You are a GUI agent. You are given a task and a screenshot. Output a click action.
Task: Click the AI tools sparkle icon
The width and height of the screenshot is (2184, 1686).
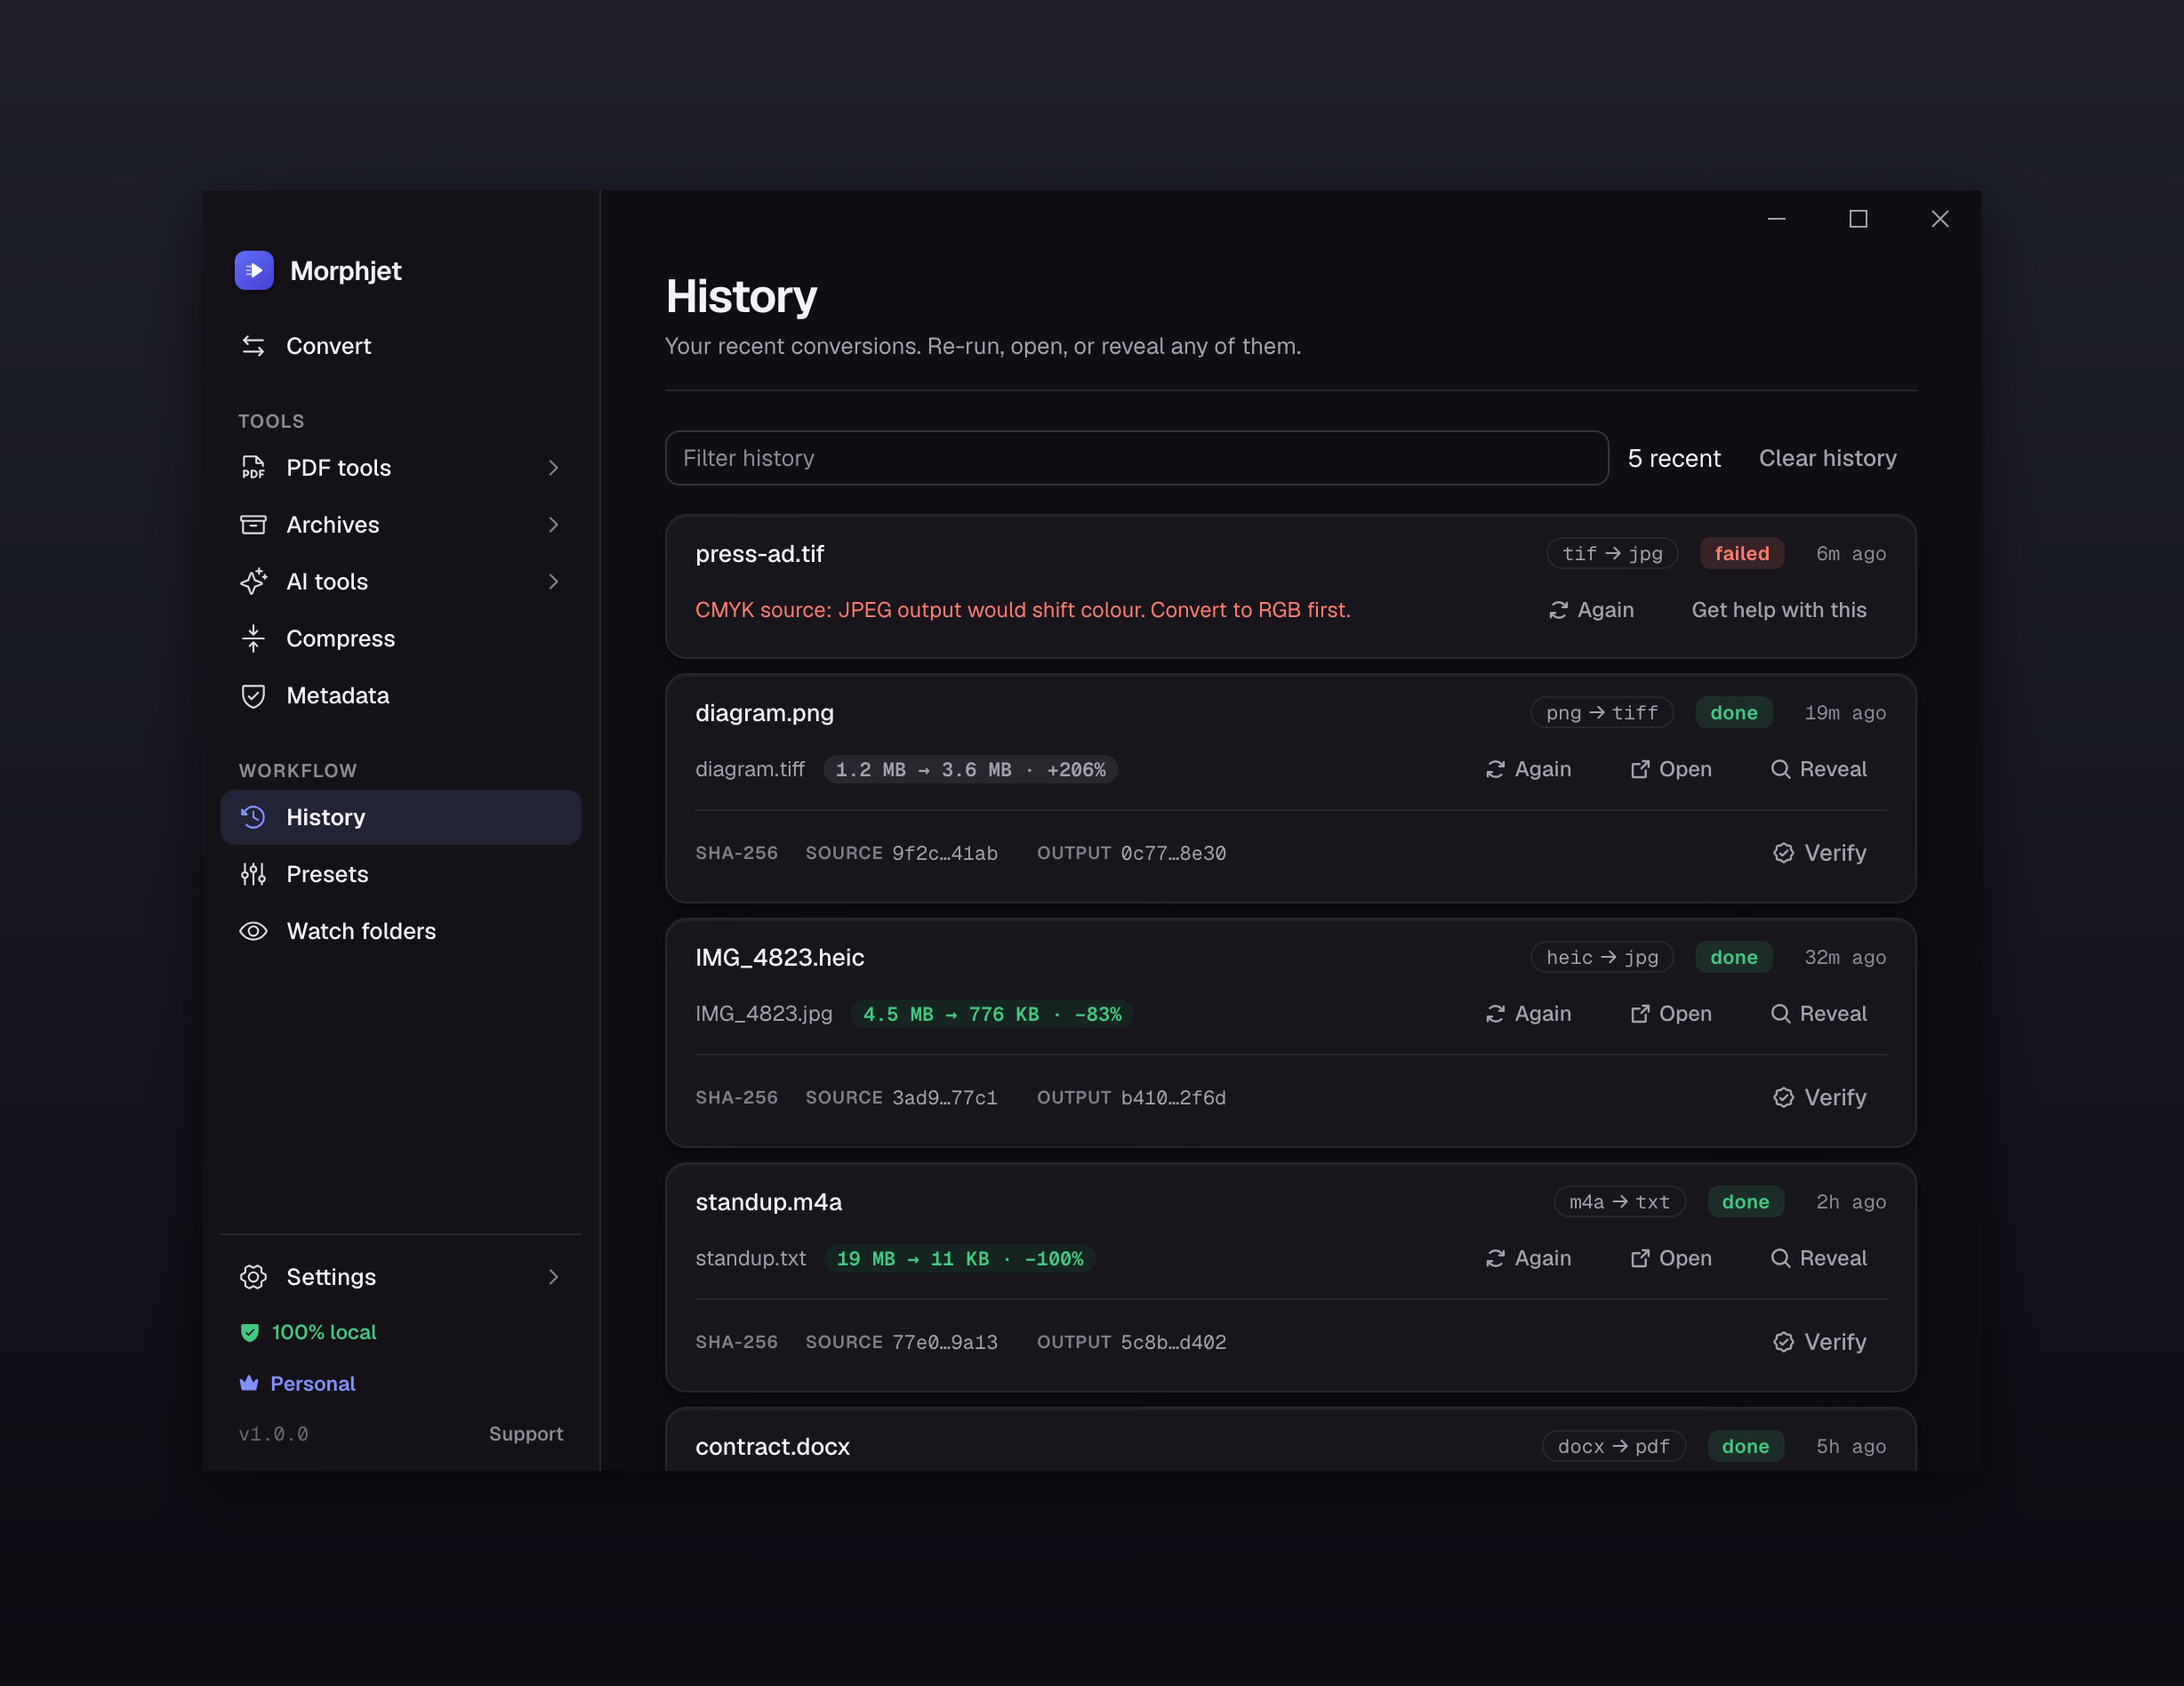pos(253,581)
